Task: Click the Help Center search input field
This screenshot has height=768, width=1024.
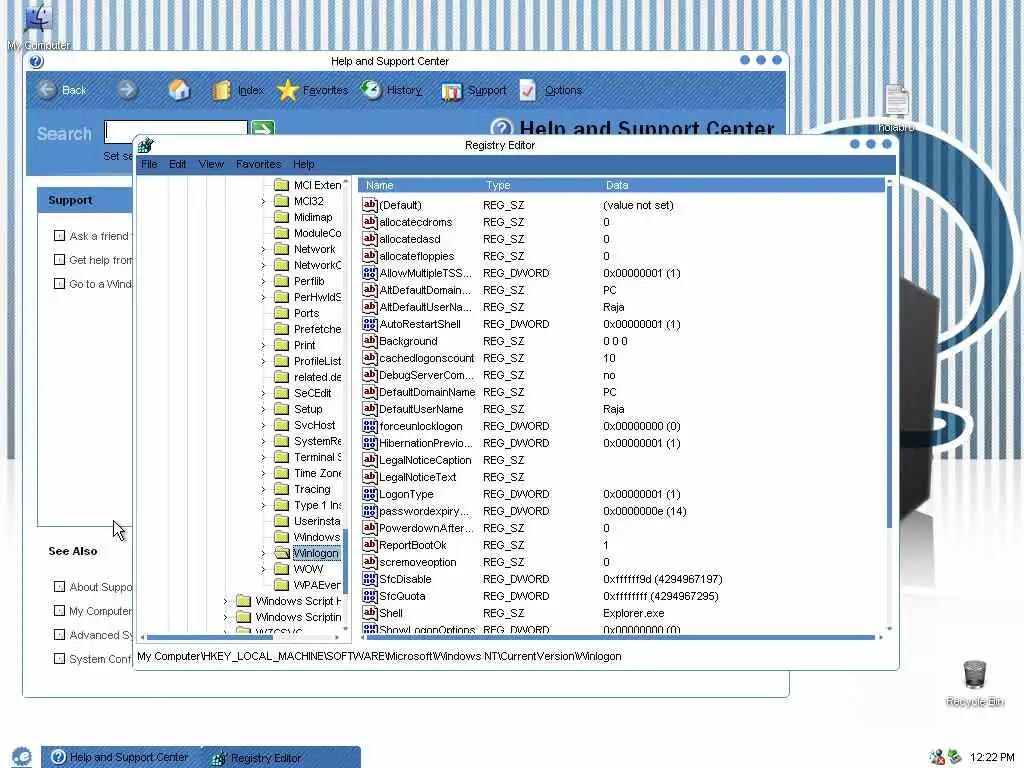Action: (176, 131)
